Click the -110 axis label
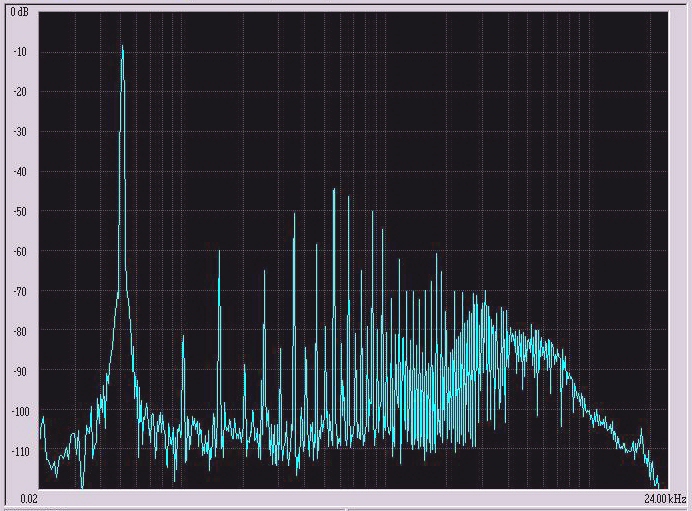Image resolution: width=692 pixels, height=511 pixels. (20, 452)
